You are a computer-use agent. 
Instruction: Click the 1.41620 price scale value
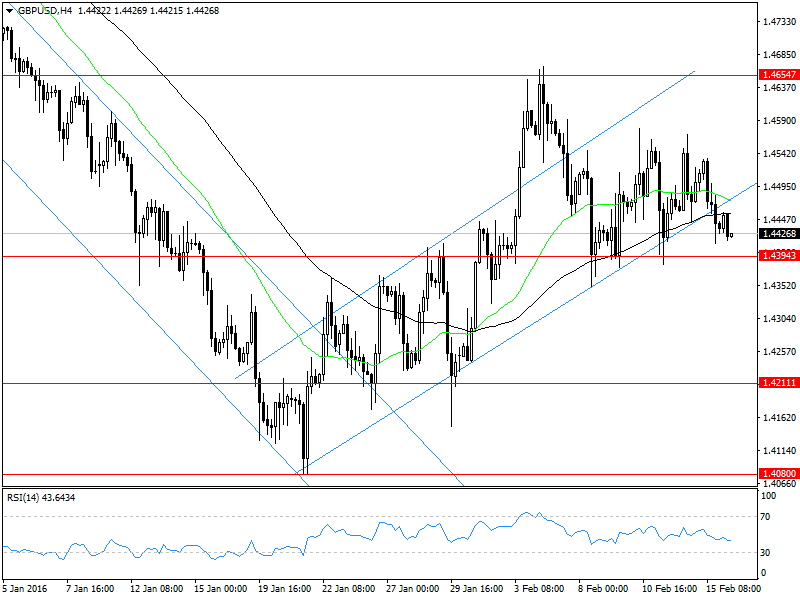pos(780,418)
